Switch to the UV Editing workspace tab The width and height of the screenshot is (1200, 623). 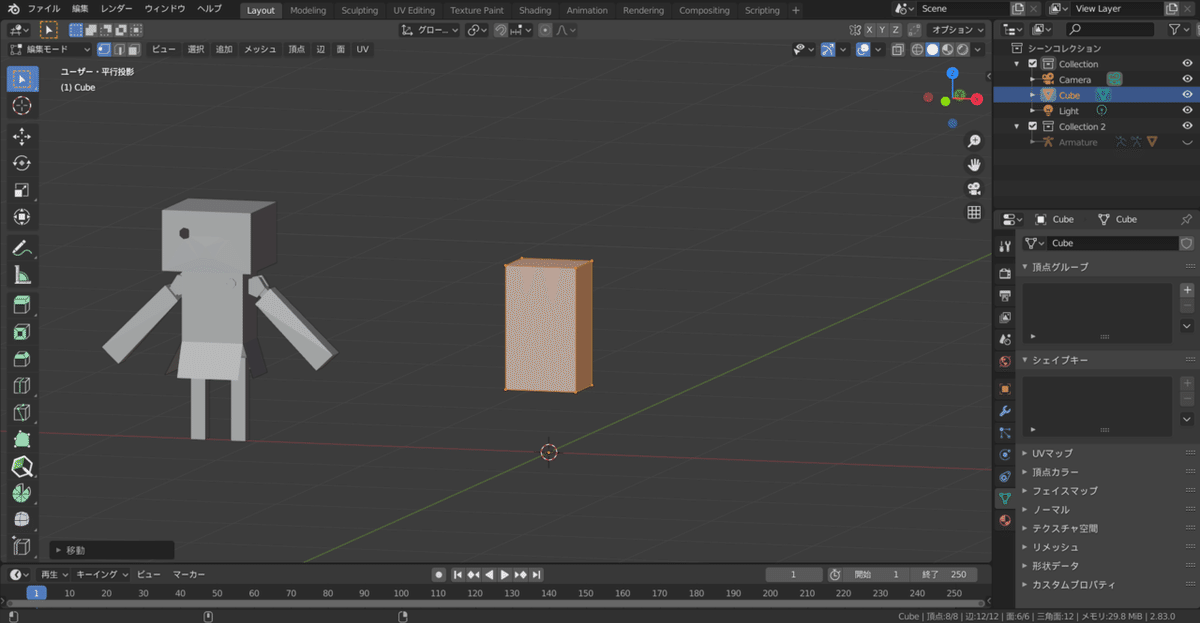point(414,10)
